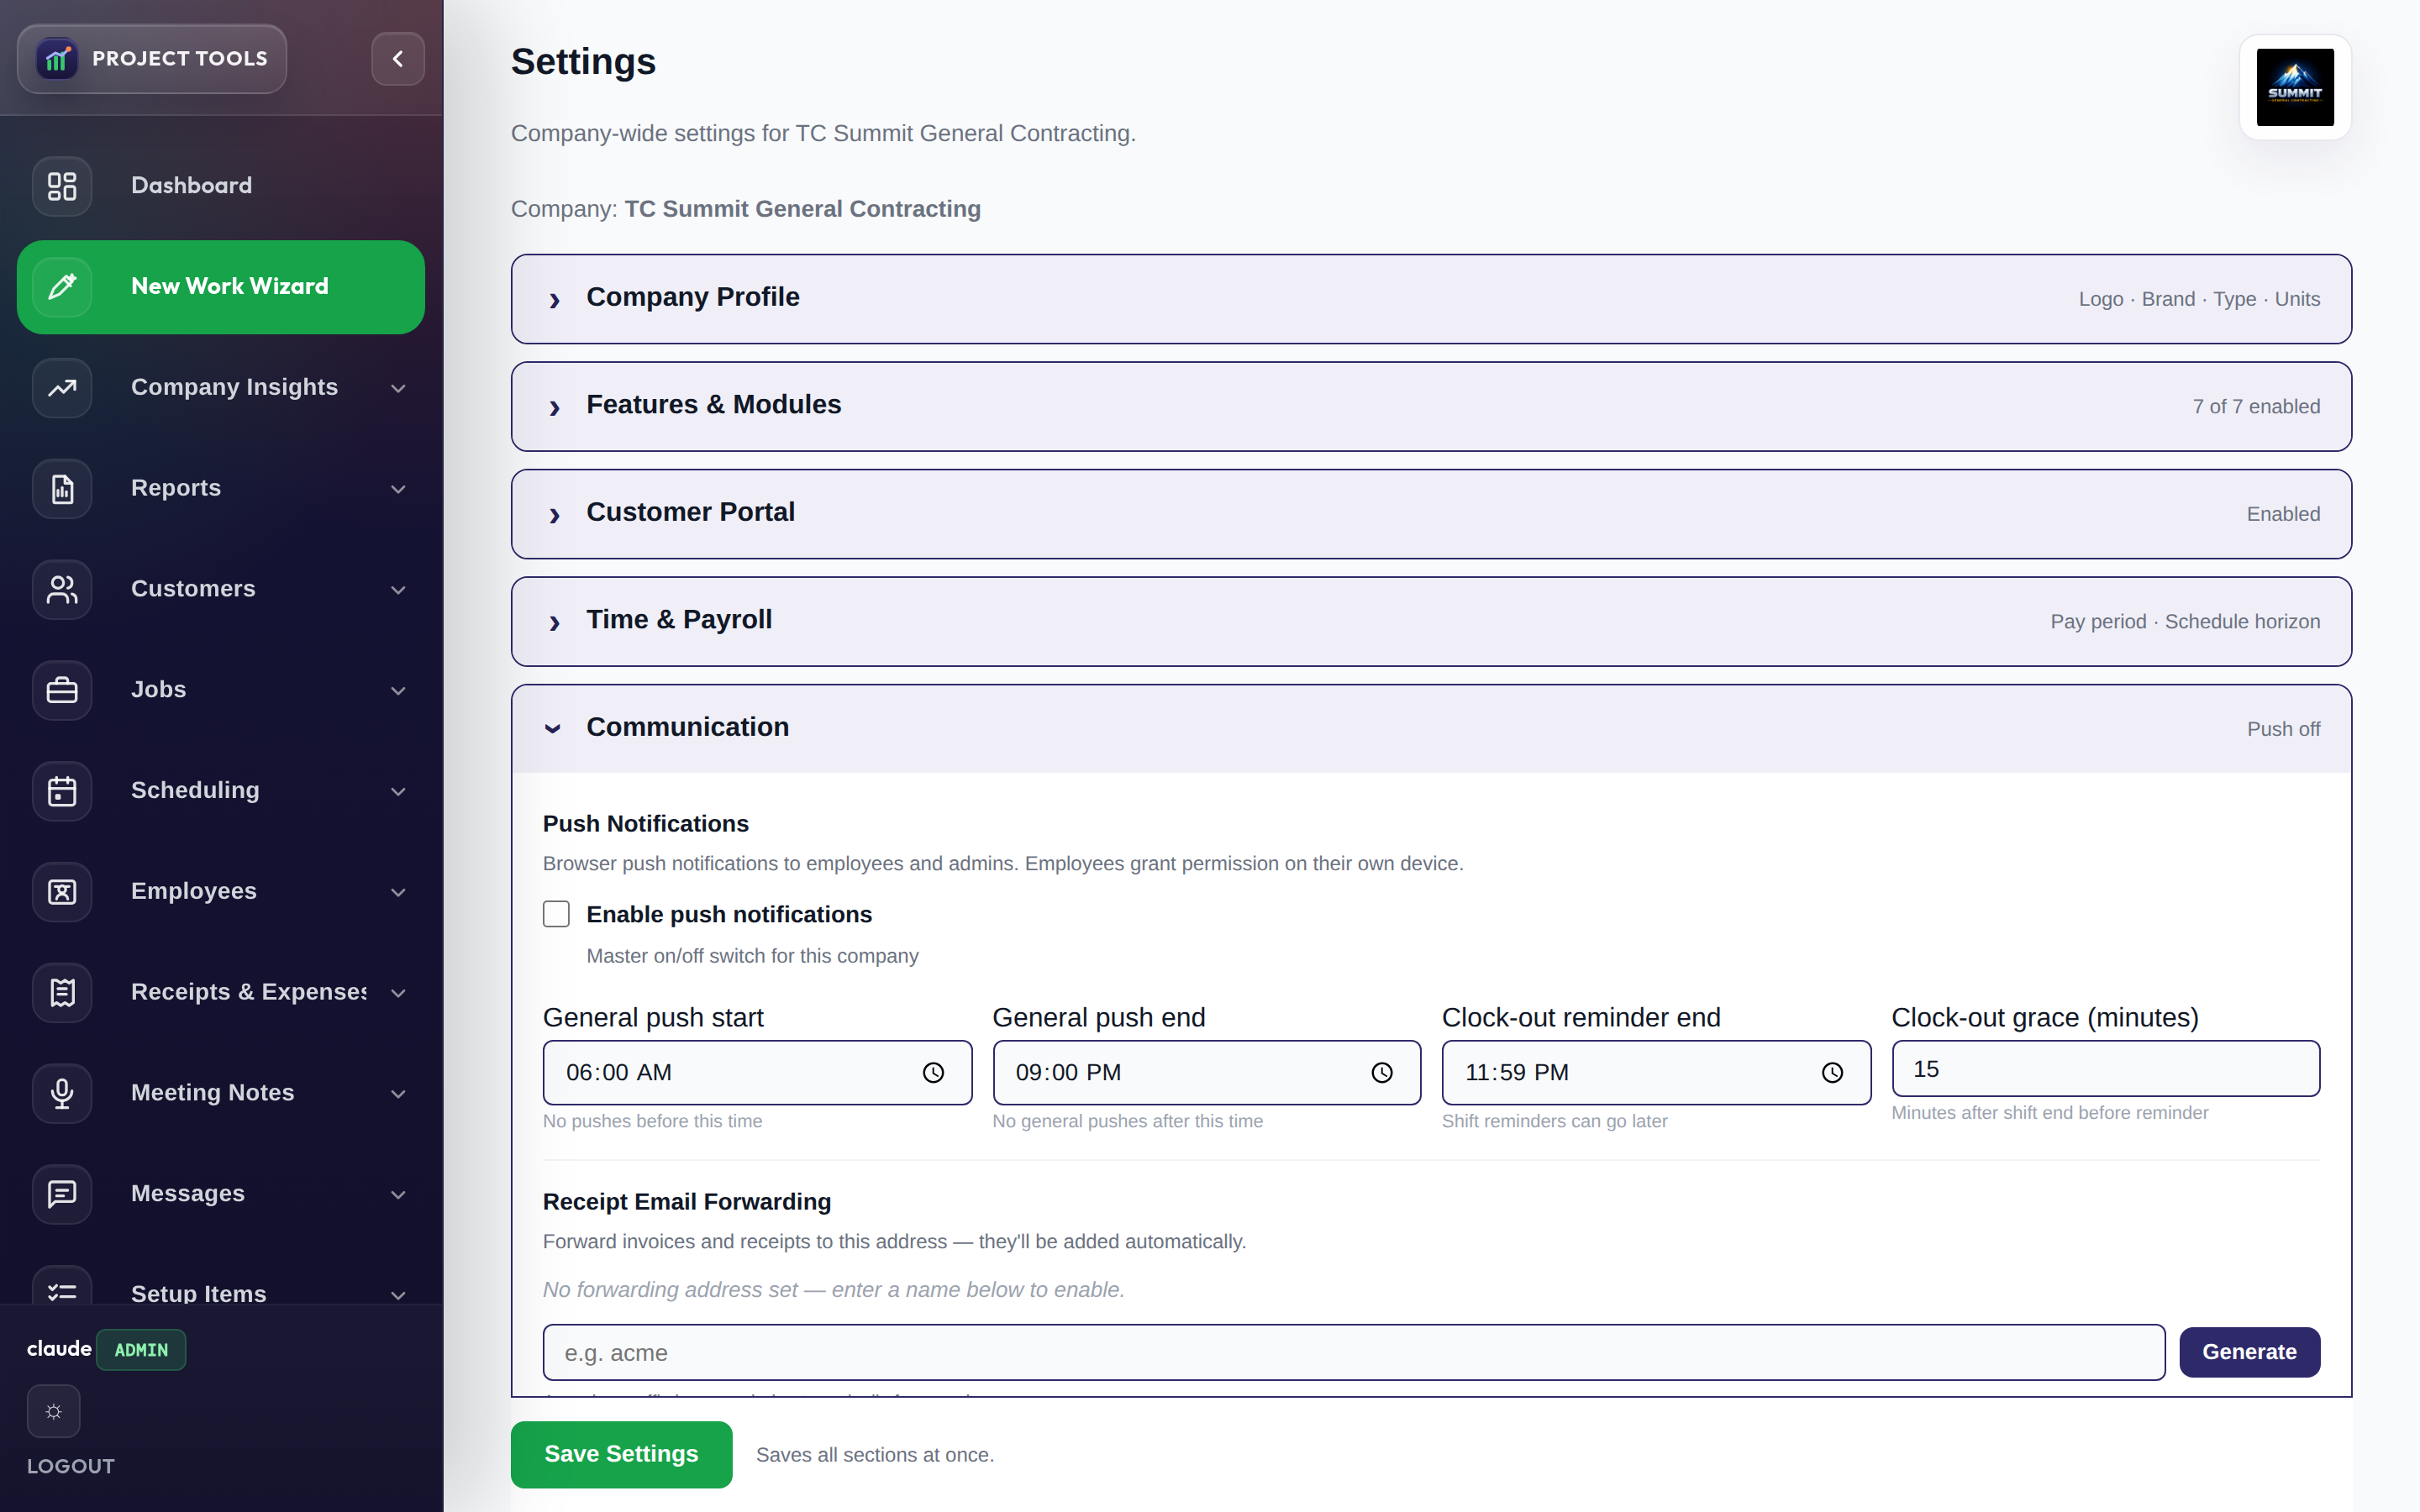Click the Meeting Notes microphone icon
The image size is (2420, 1512).
(62, 1093)
